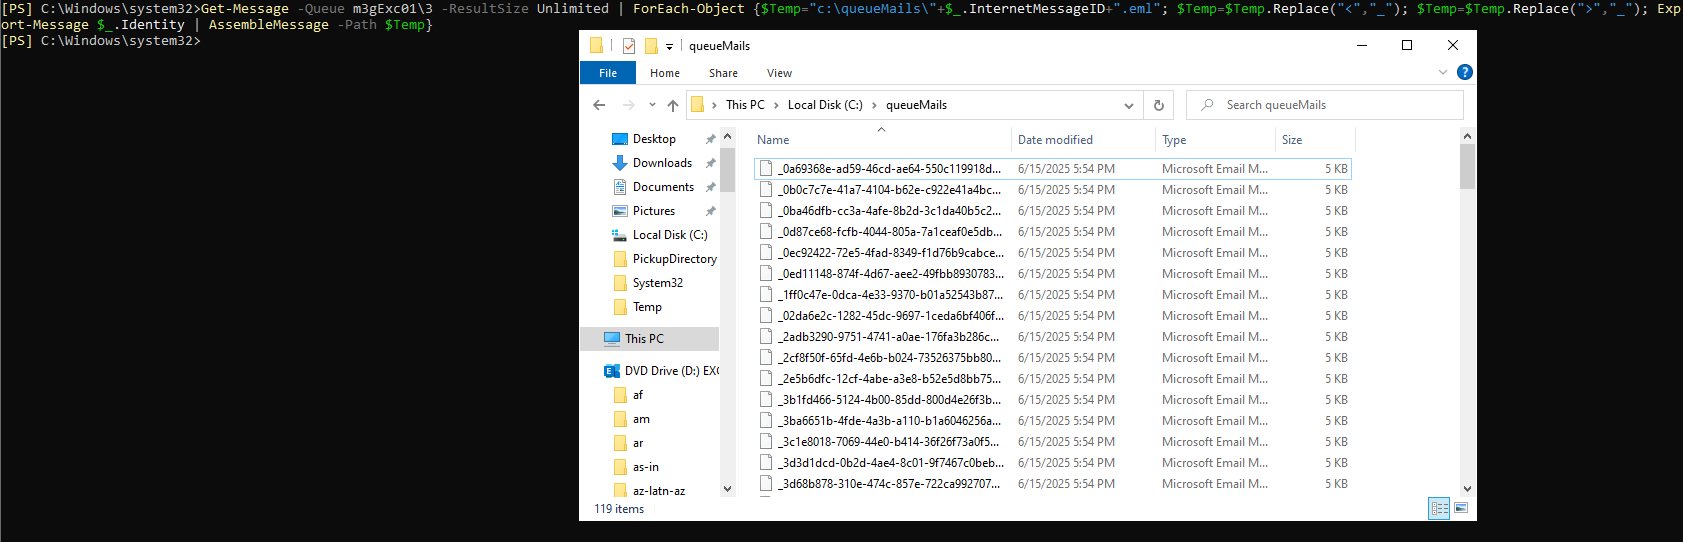Select file _0ed11148-874f-4d67-aee2-49fbb8930783

pyautogui.click(x=1054, y=274)
